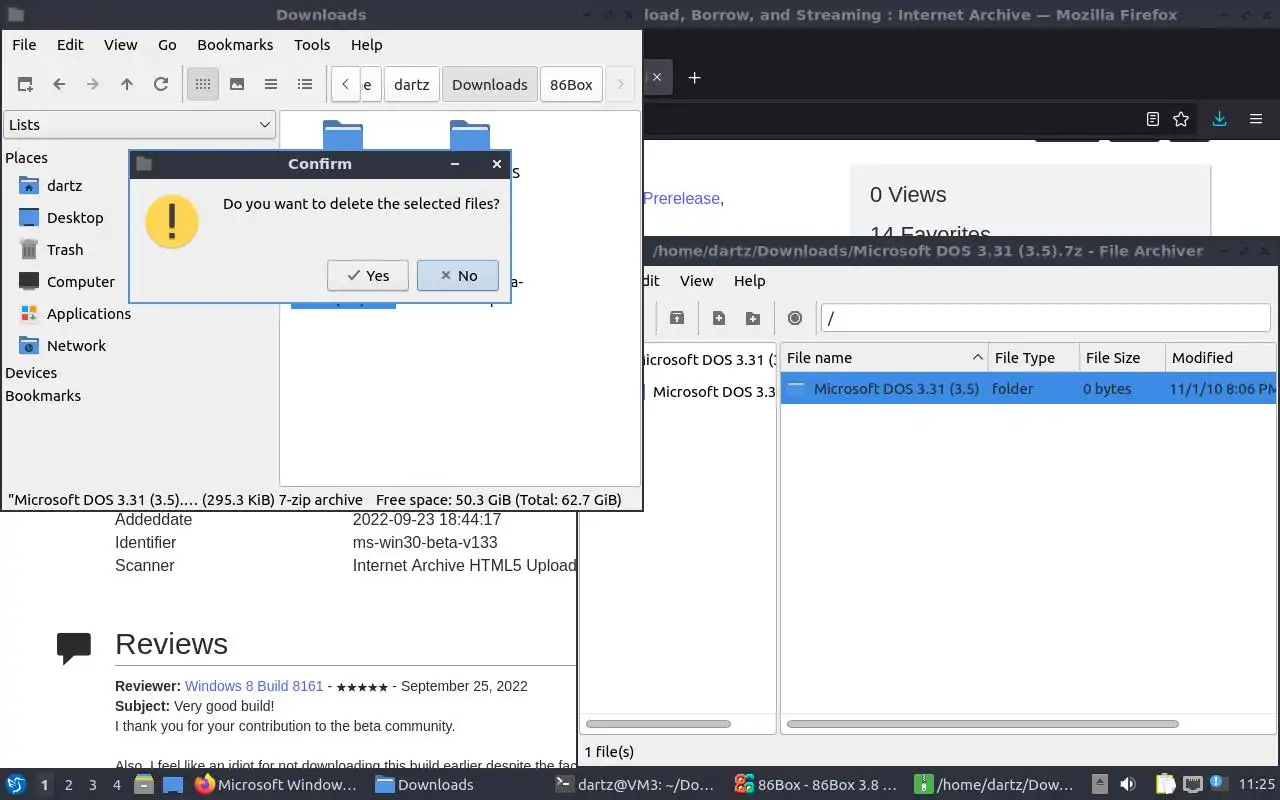Image resolution: width=1280 pixels, height=800 pixels.
Task: Open Firefox downloads panel
Action: tap(1219, 119)
